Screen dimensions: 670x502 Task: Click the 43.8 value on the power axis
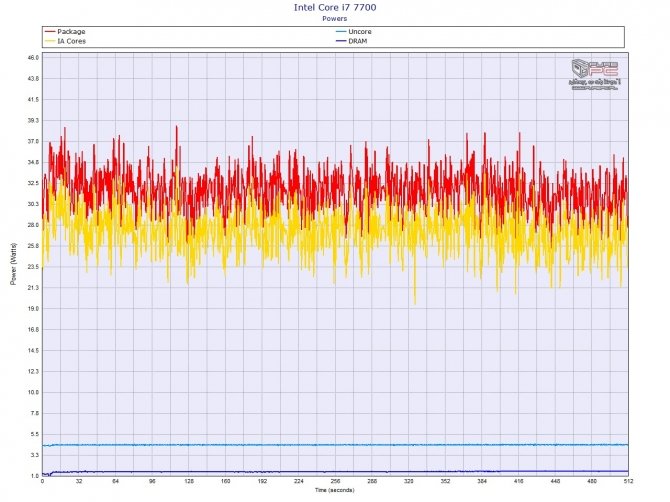coord(33,79)
